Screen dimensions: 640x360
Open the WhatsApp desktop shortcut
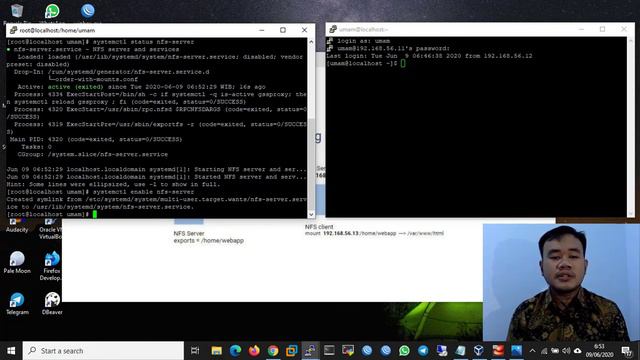click(52, 12)
